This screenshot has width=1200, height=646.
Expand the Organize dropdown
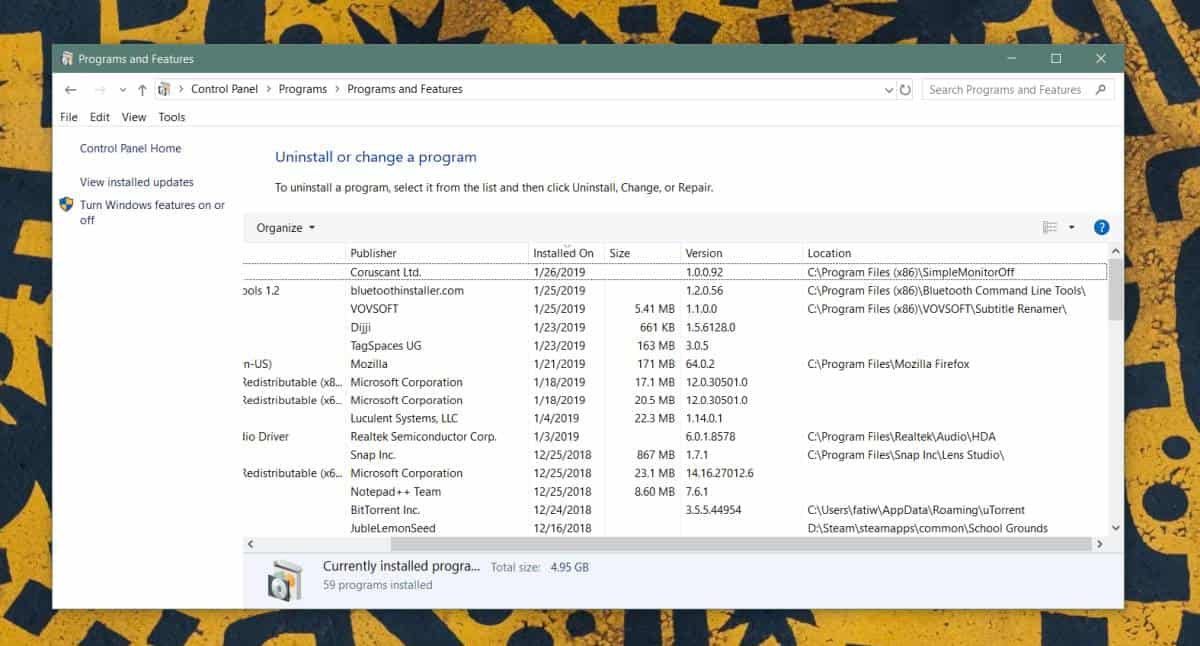click(286, 228)
